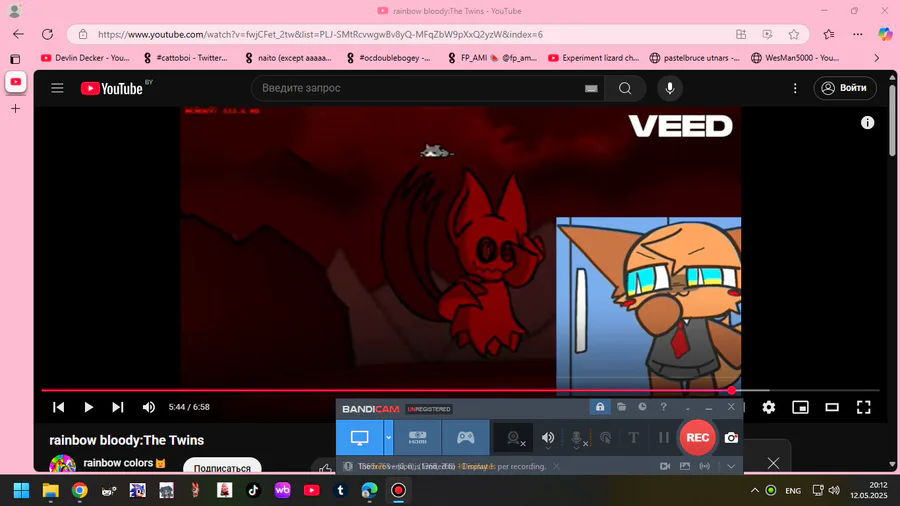Toggle Bandicam mouse click effects
Screen dimensions: 900x506
coord(605,438)
